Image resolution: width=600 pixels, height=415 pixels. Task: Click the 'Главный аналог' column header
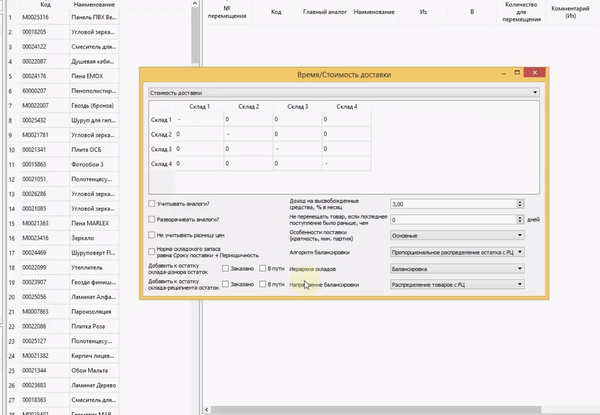[324, 12]
